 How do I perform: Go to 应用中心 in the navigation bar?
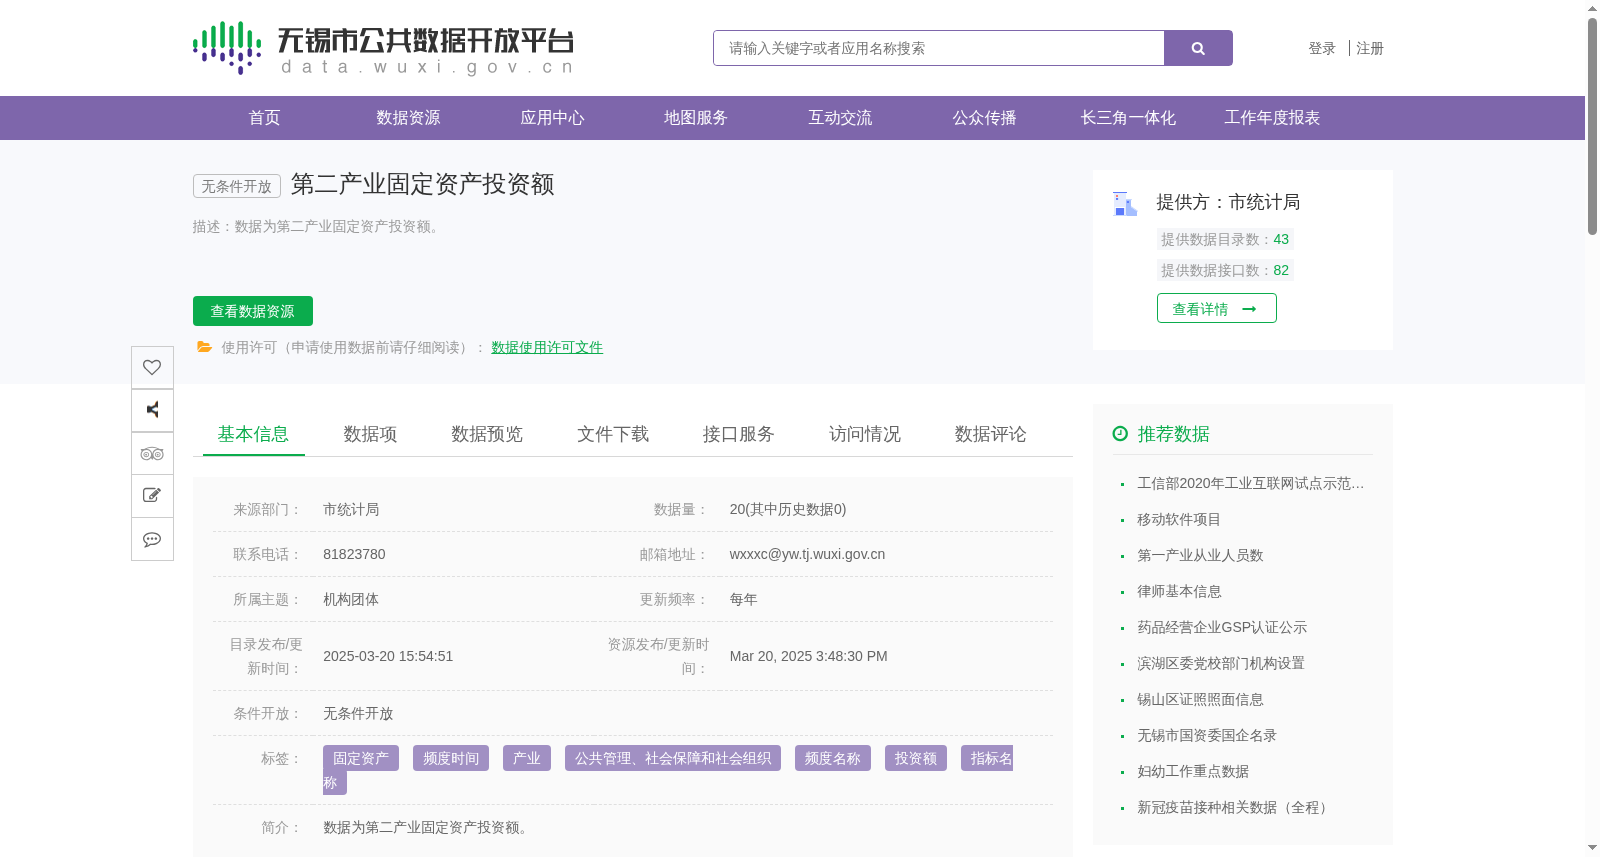click(x=552, y=118)
